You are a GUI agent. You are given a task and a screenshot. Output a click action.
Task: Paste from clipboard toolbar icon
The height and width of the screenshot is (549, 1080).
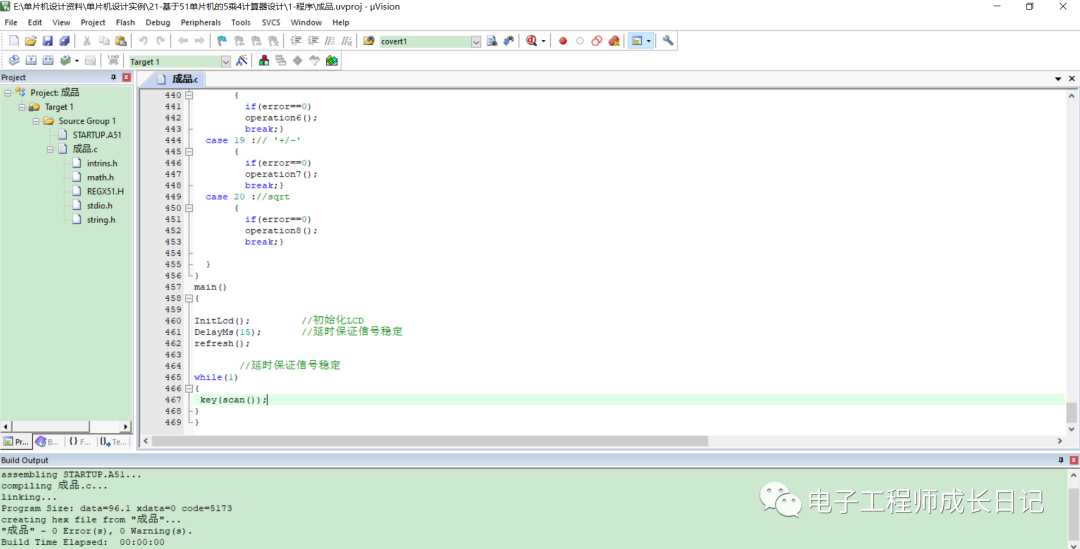click(x=121, y=41)
